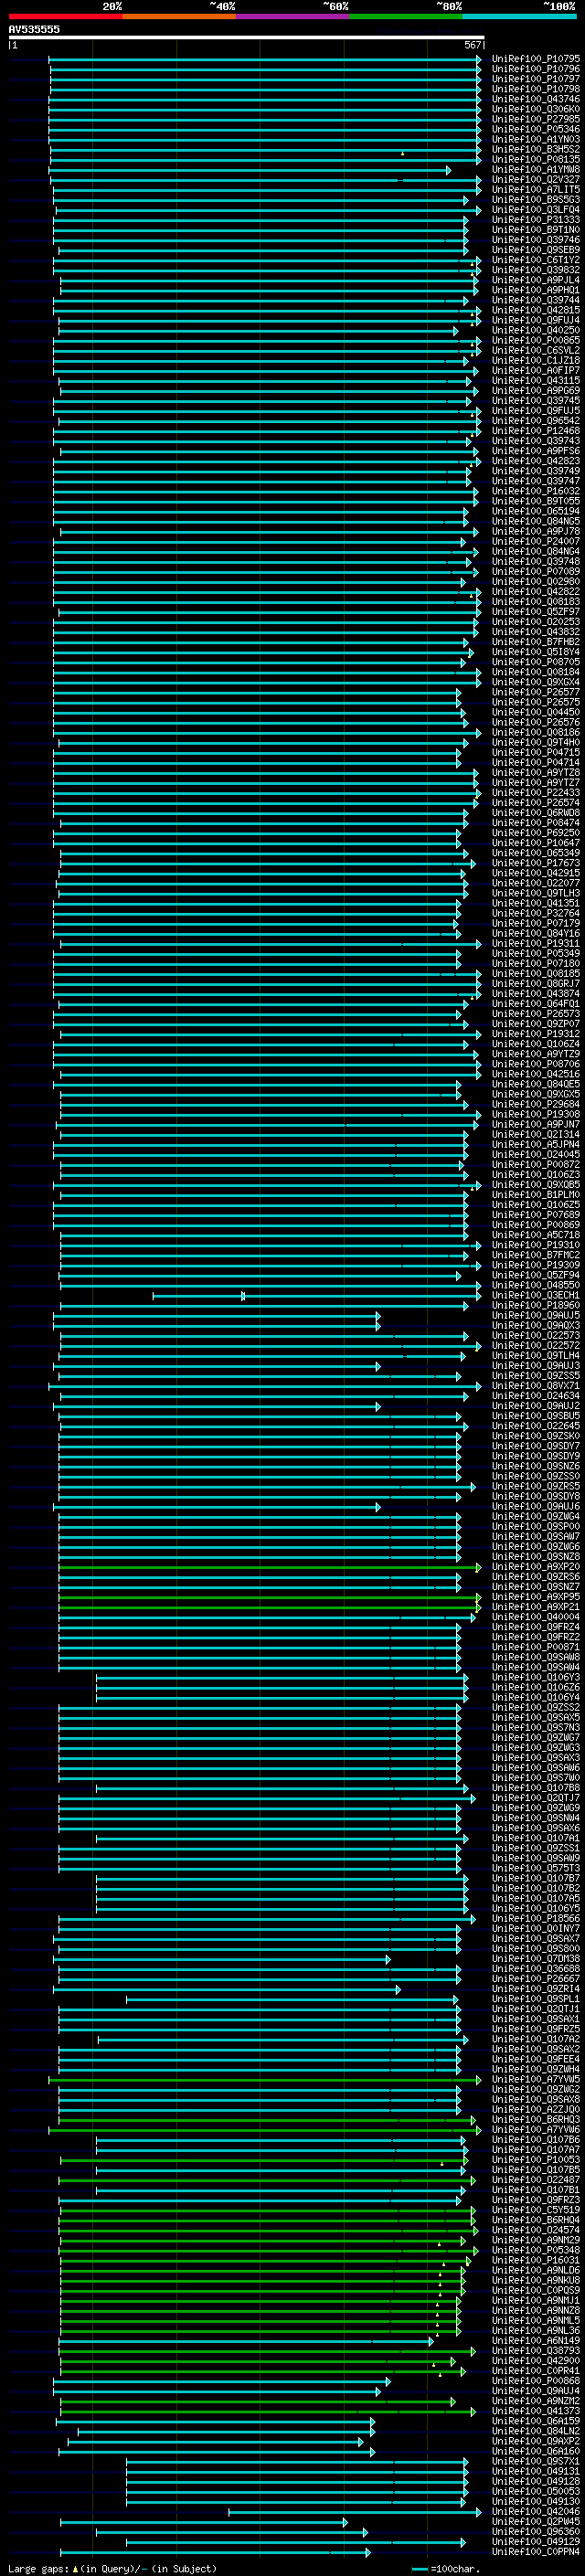Click the green ~80% identity legend segment

point(406,17)
